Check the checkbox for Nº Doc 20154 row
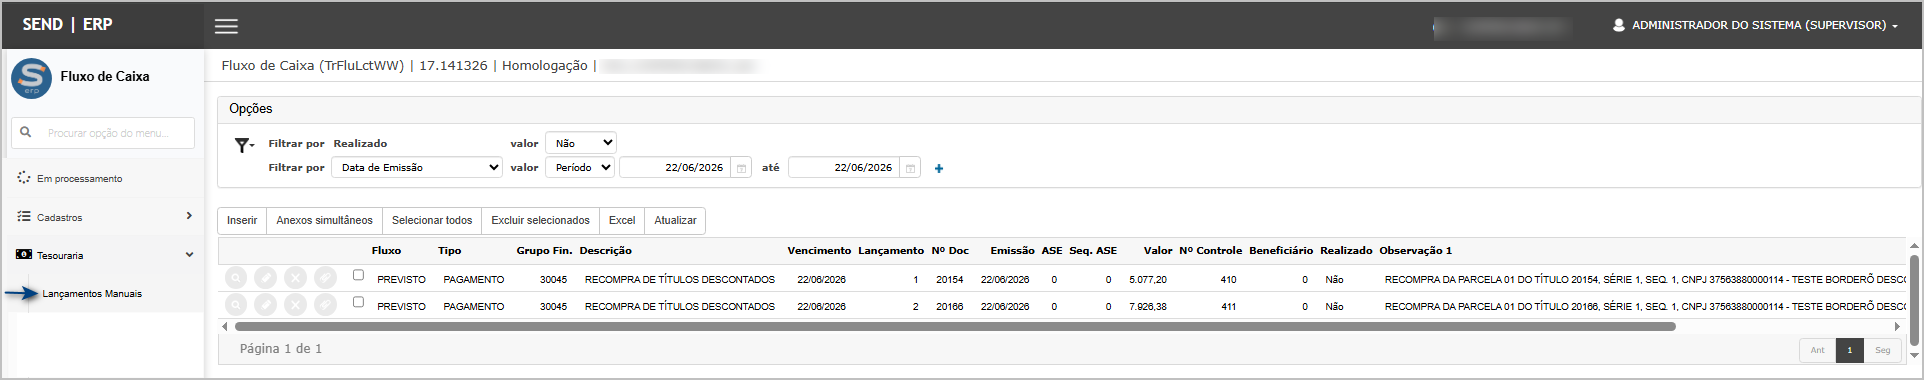 tap(358, 275)
